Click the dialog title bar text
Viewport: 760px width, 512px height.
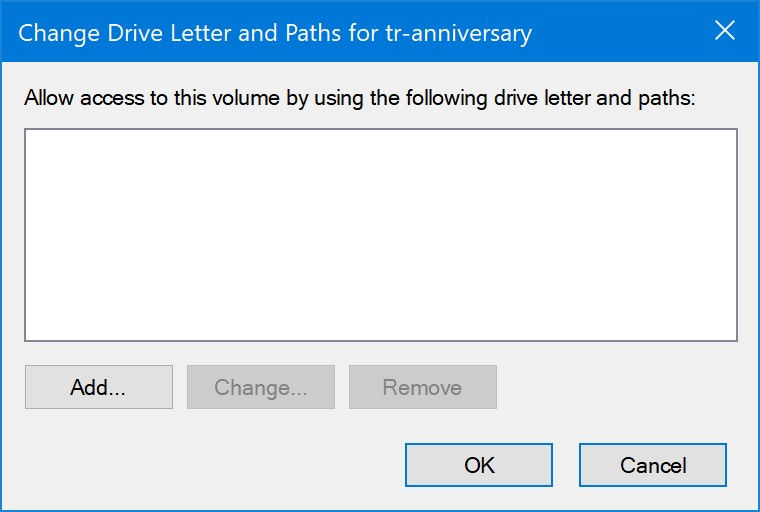tap(275, 33)
